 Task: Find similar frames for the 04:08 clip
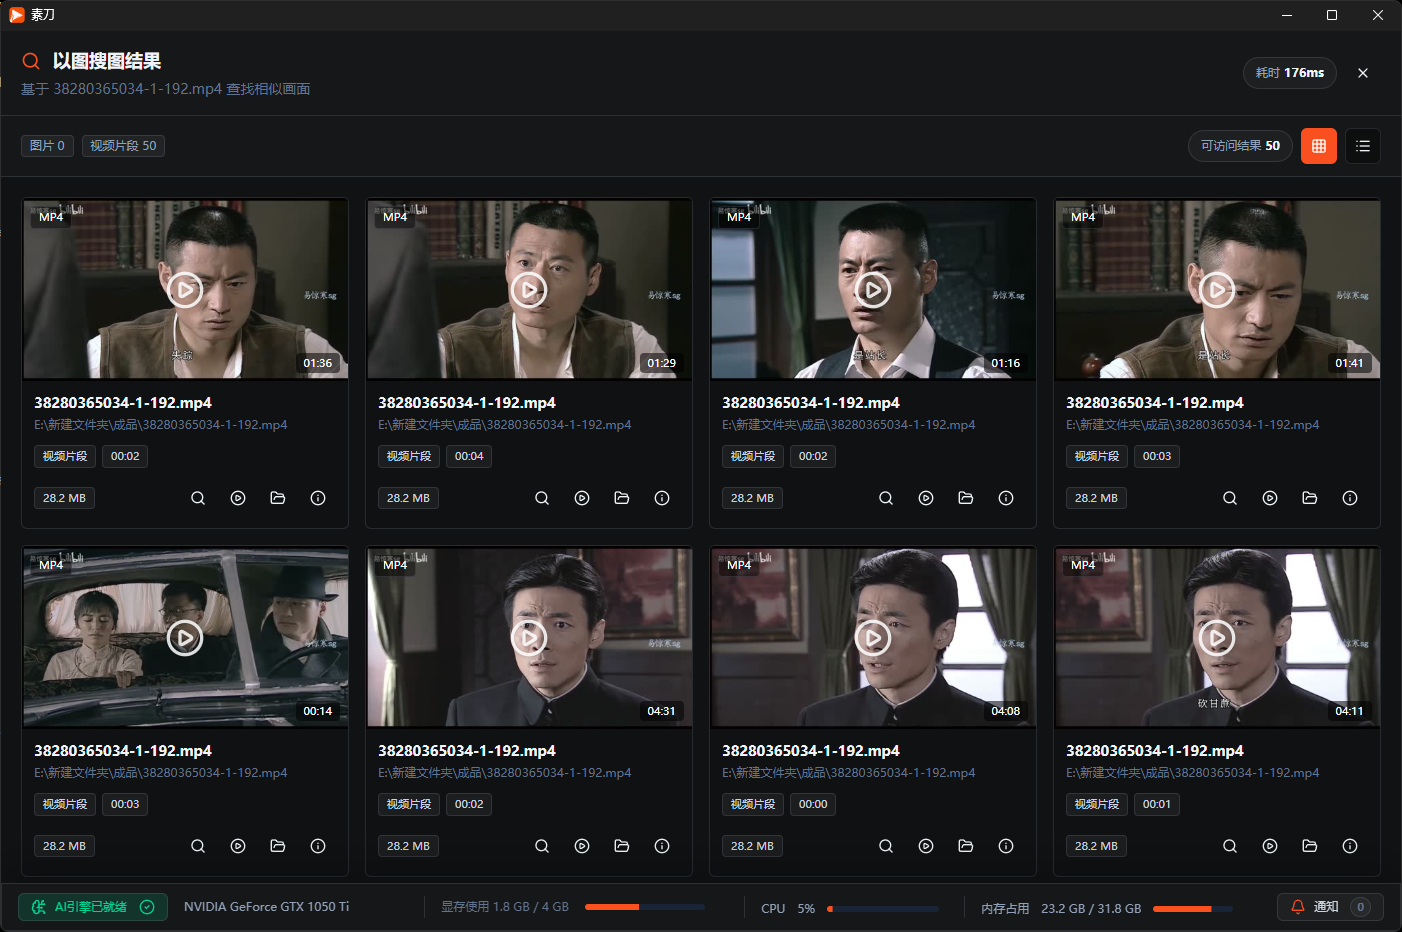[886, 846]
